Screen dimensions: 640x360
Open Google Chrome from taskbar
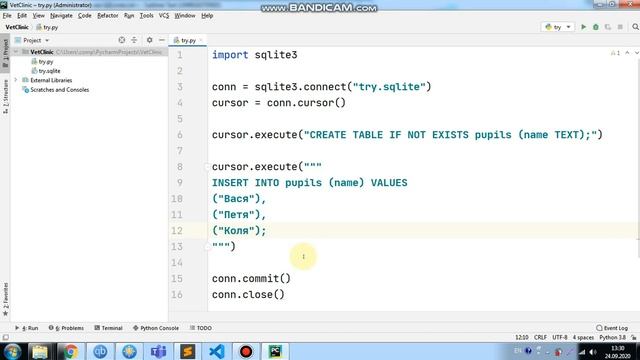coord(70,351)
